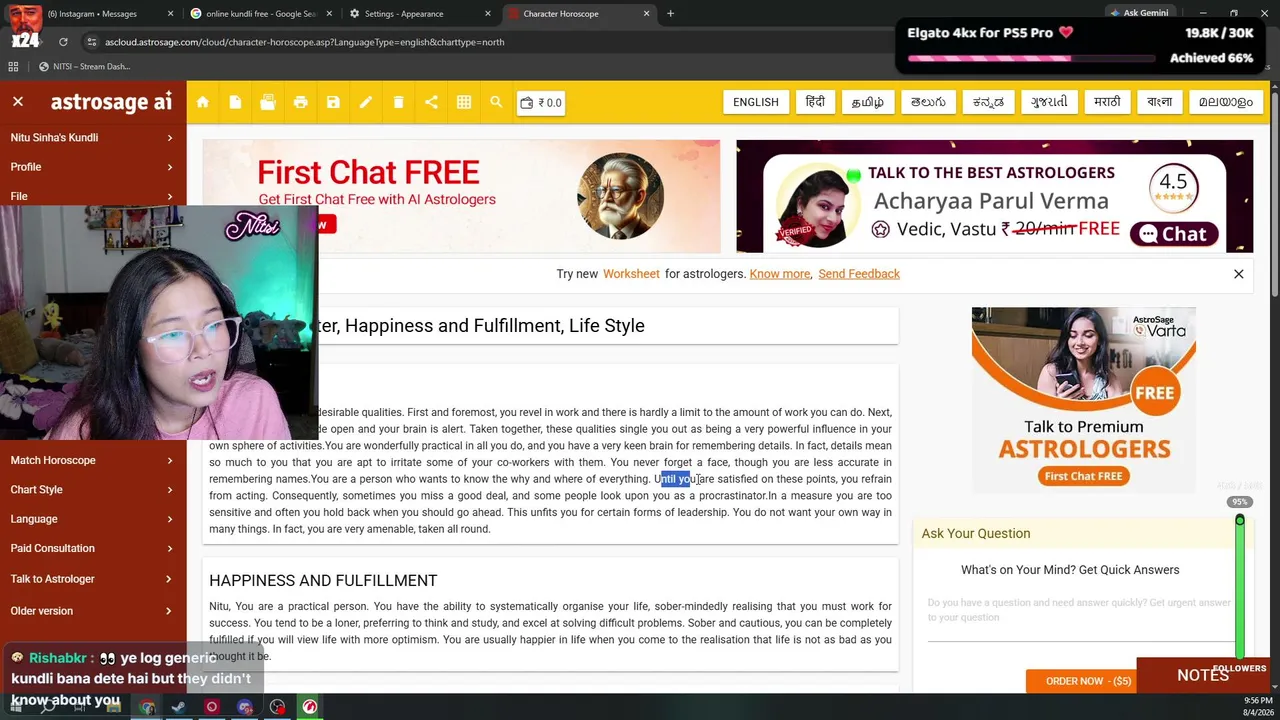Open the print preview toolbar icon
This screenshot has height=720, width=1280.
coord(267,102)
